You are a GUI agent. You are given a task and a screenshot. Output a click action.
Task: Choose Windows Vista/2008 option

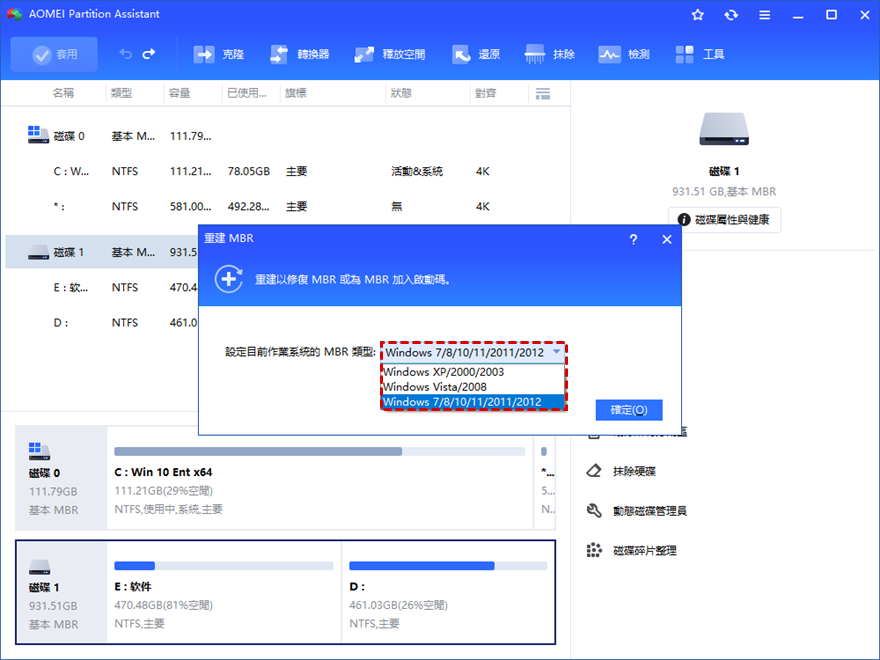(473, 387)
